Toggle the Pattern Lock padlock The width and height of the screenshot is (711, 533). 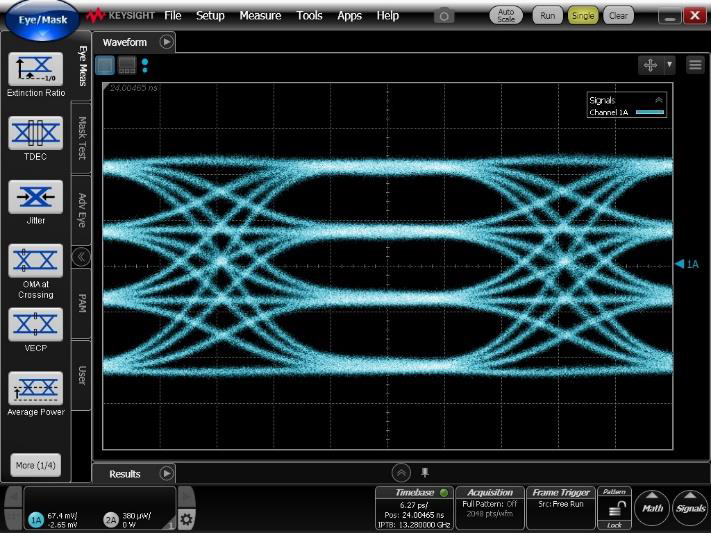click(x=615, y=510)
